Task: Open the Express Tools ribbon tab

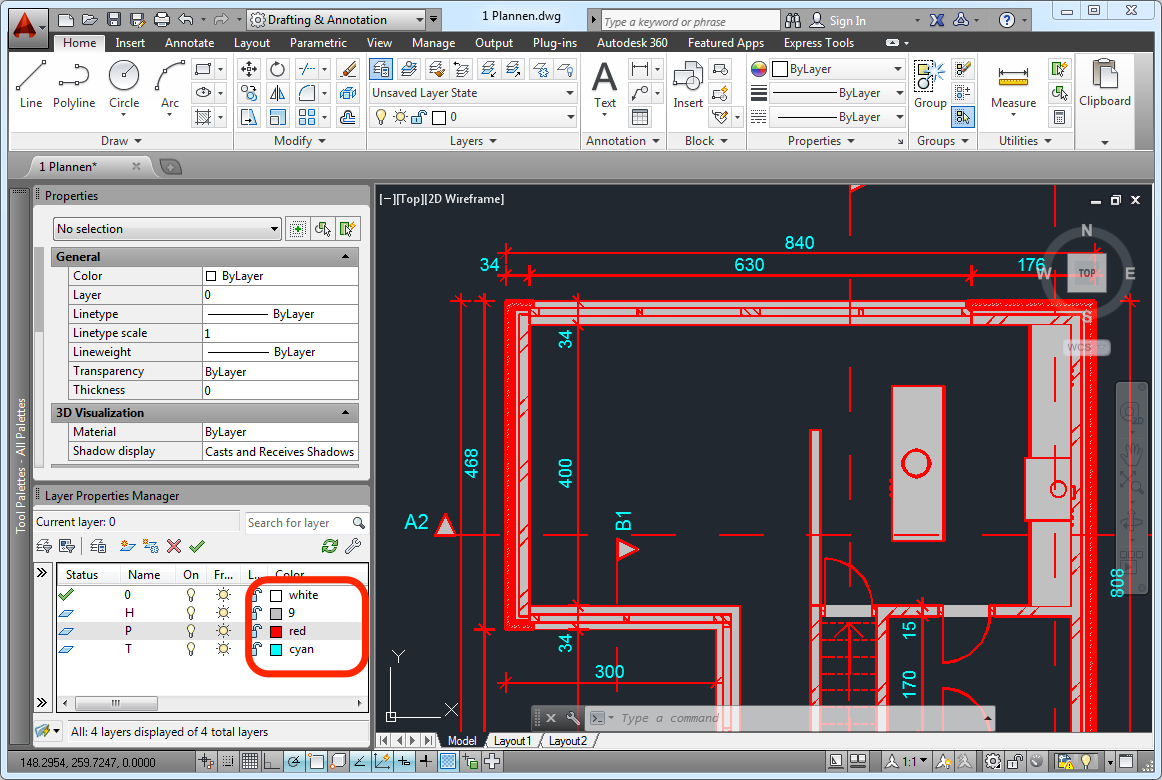Action: [x=819, y=43]
